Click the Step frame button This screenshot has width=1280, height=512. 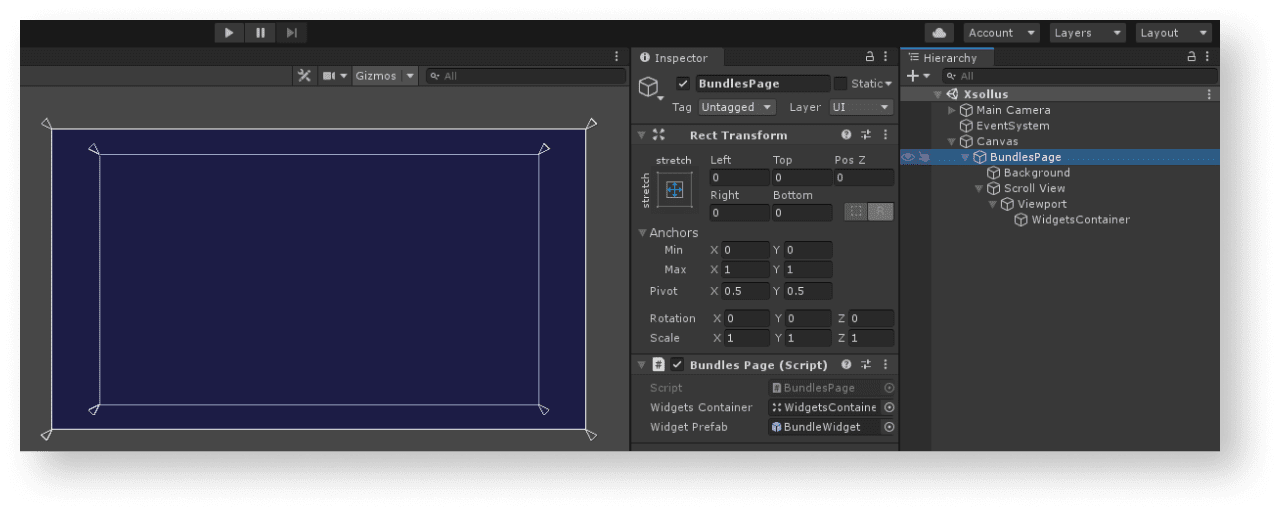291,33
